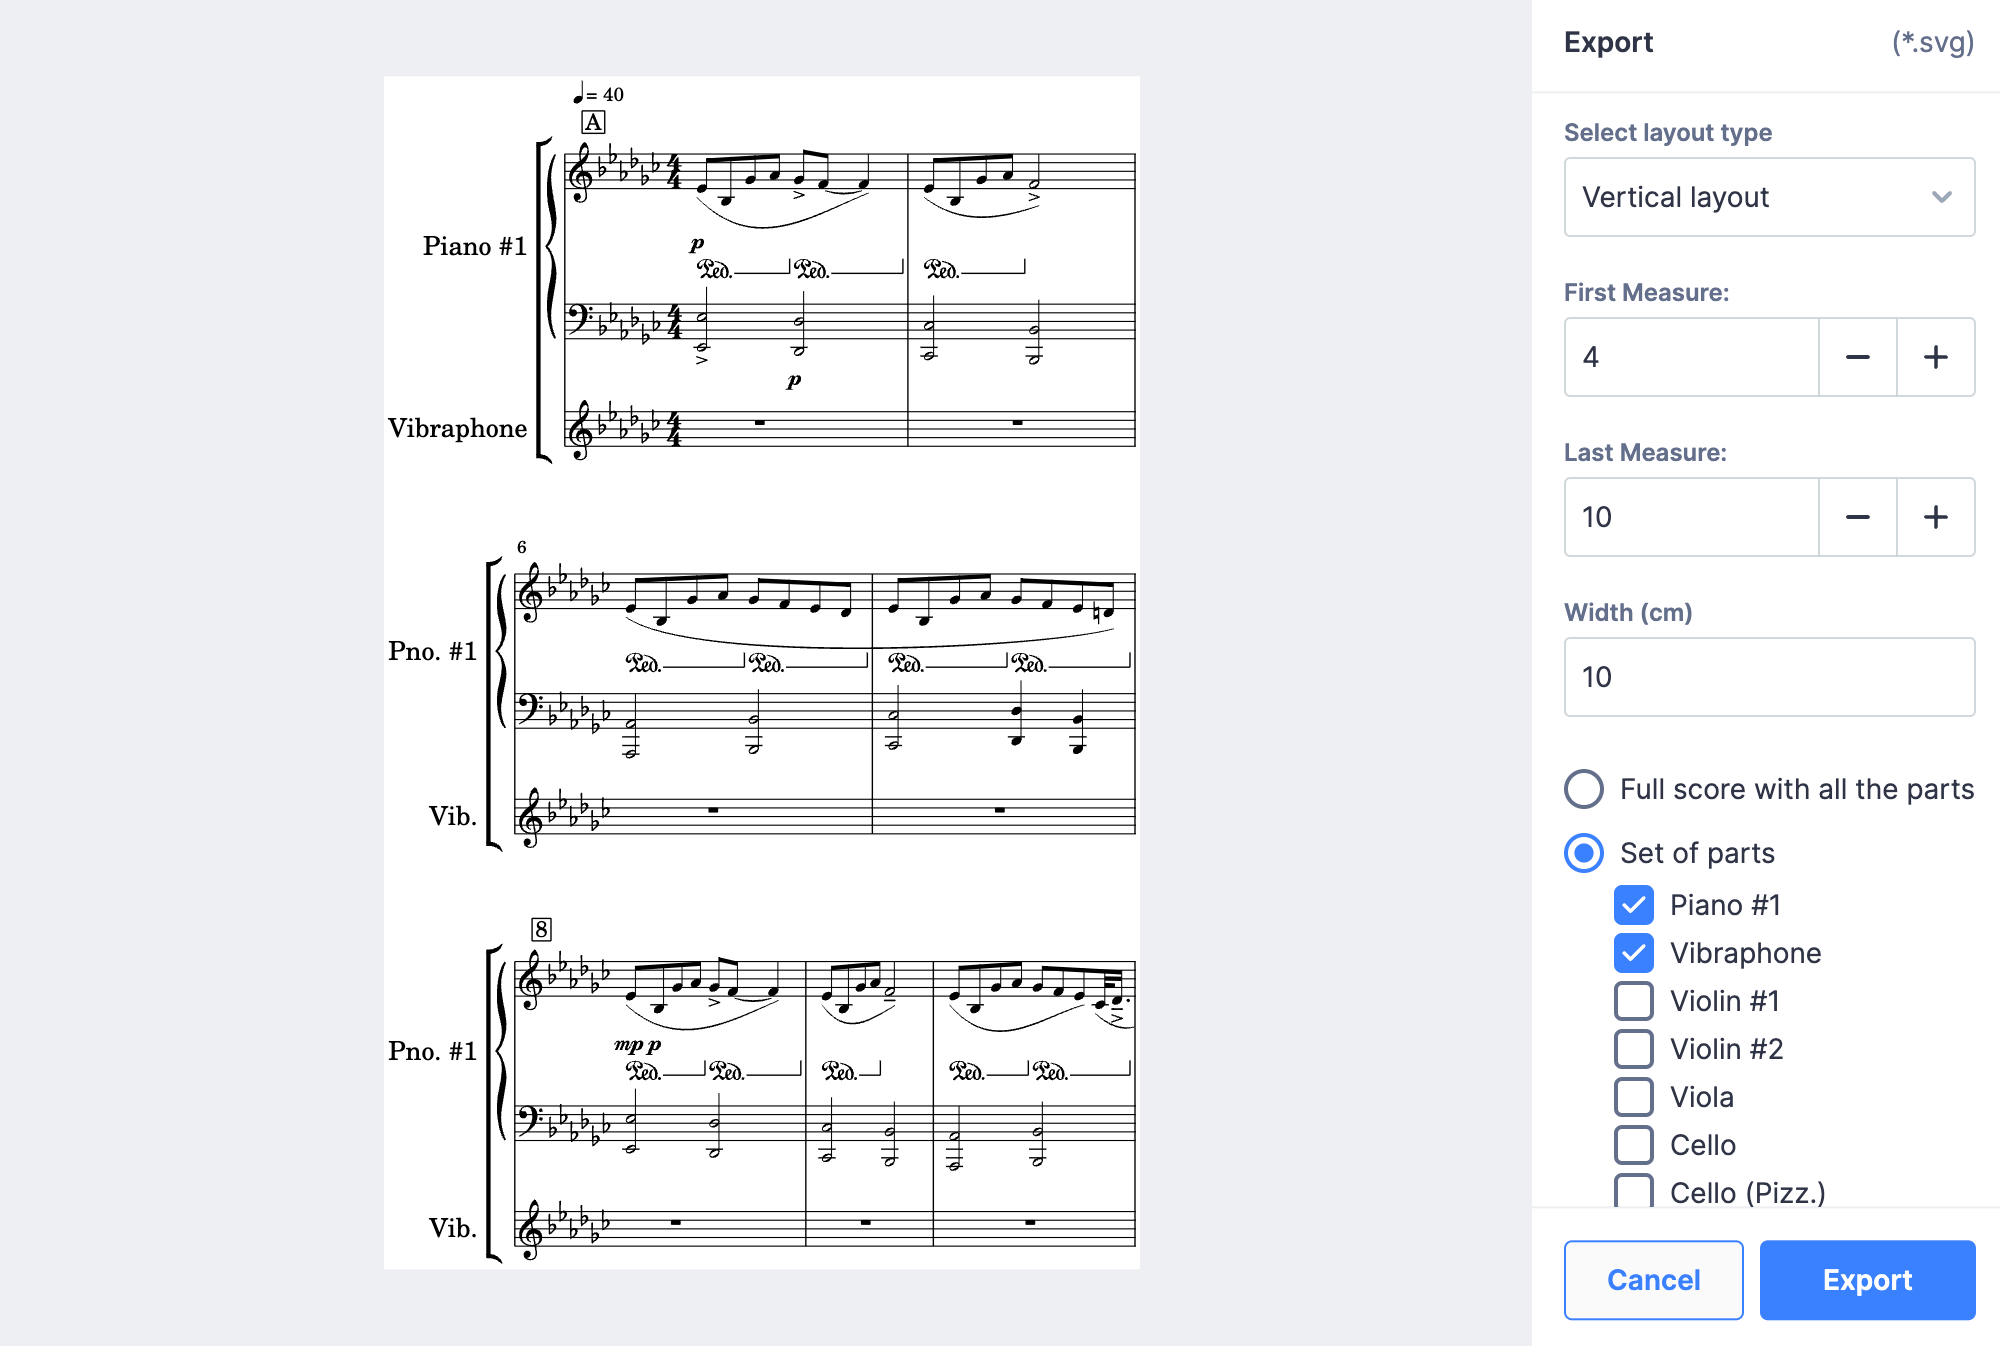This screenshot has height=1346, width=2000.
Task: Select the Set of parts option
Action: pos(1583,853)
